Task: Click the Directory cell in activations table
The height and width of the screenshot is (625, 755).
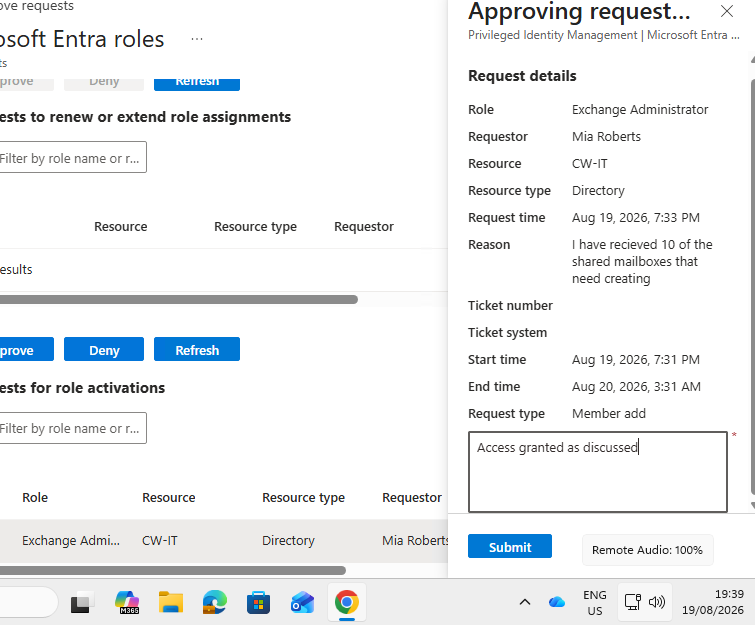Action: coord(288,540)
